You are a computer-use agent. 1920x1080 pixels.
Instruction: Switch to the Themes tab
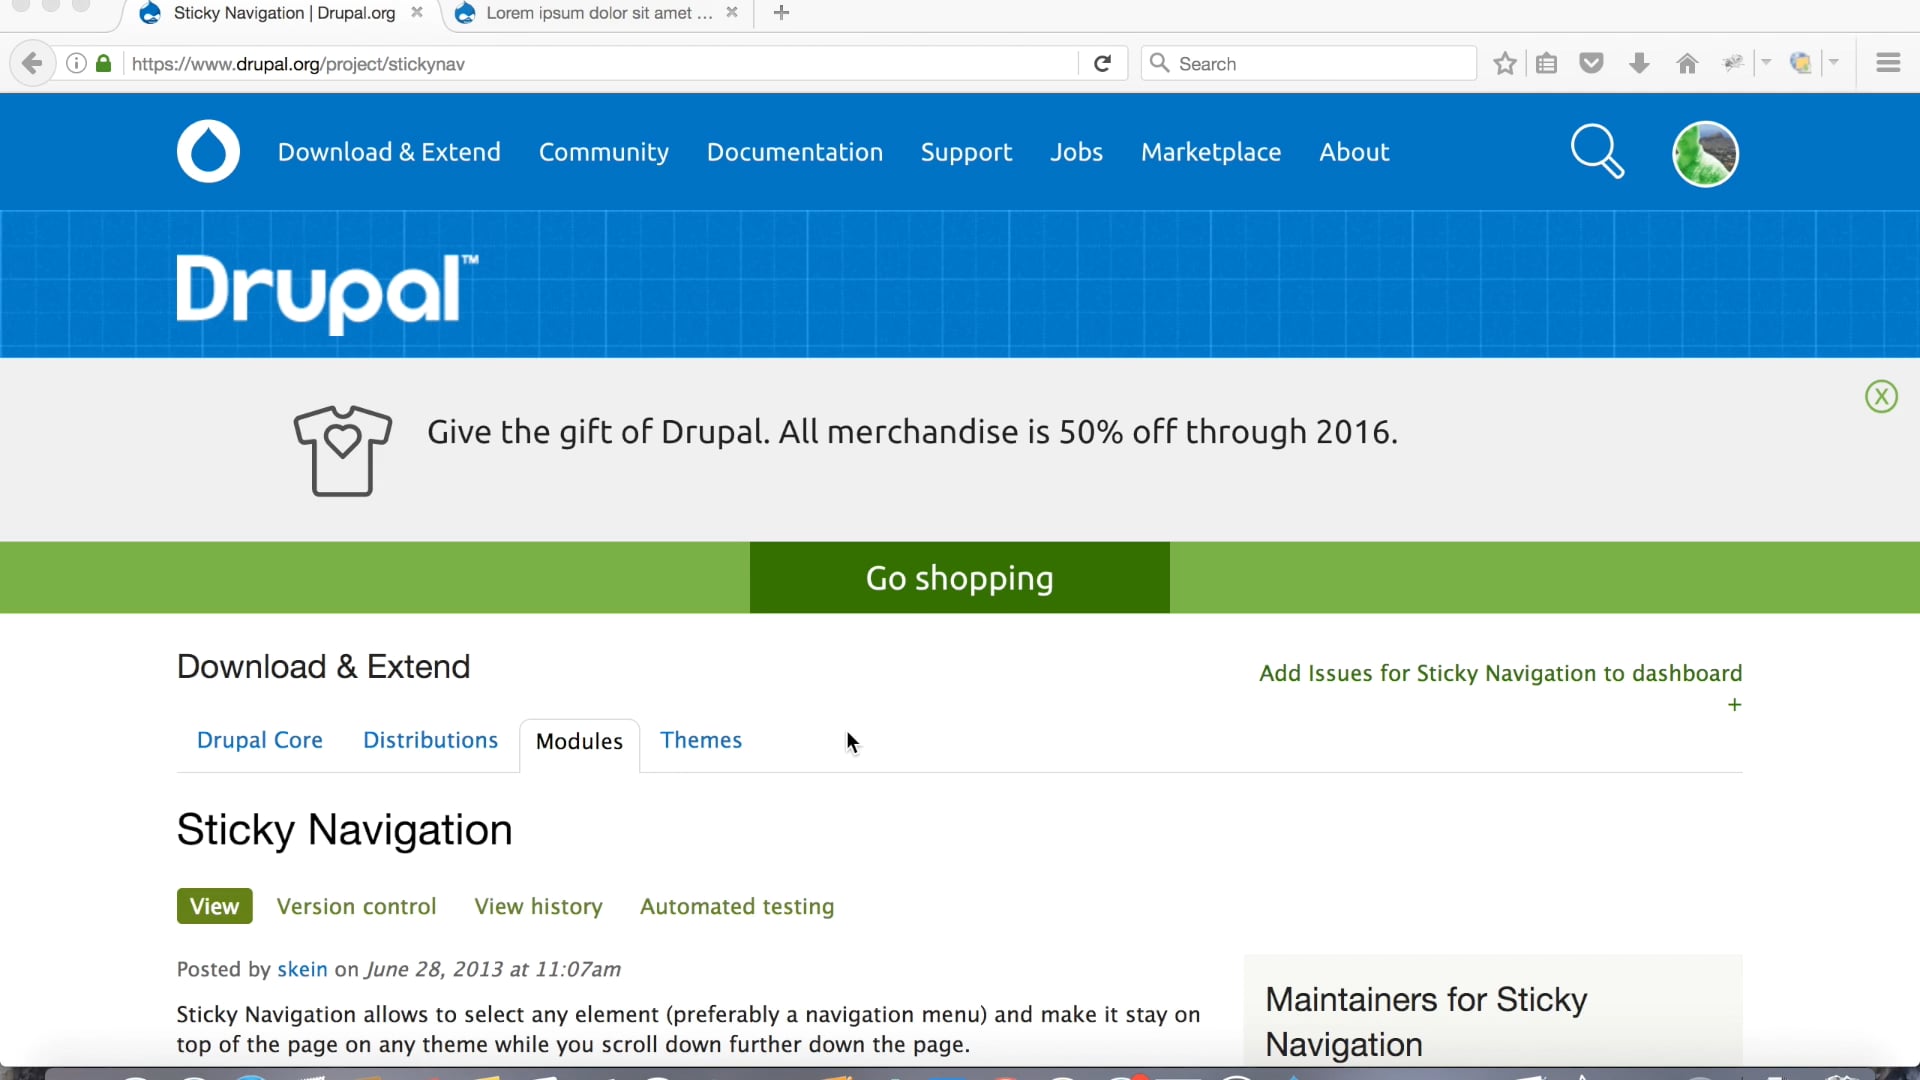point(701,740)
